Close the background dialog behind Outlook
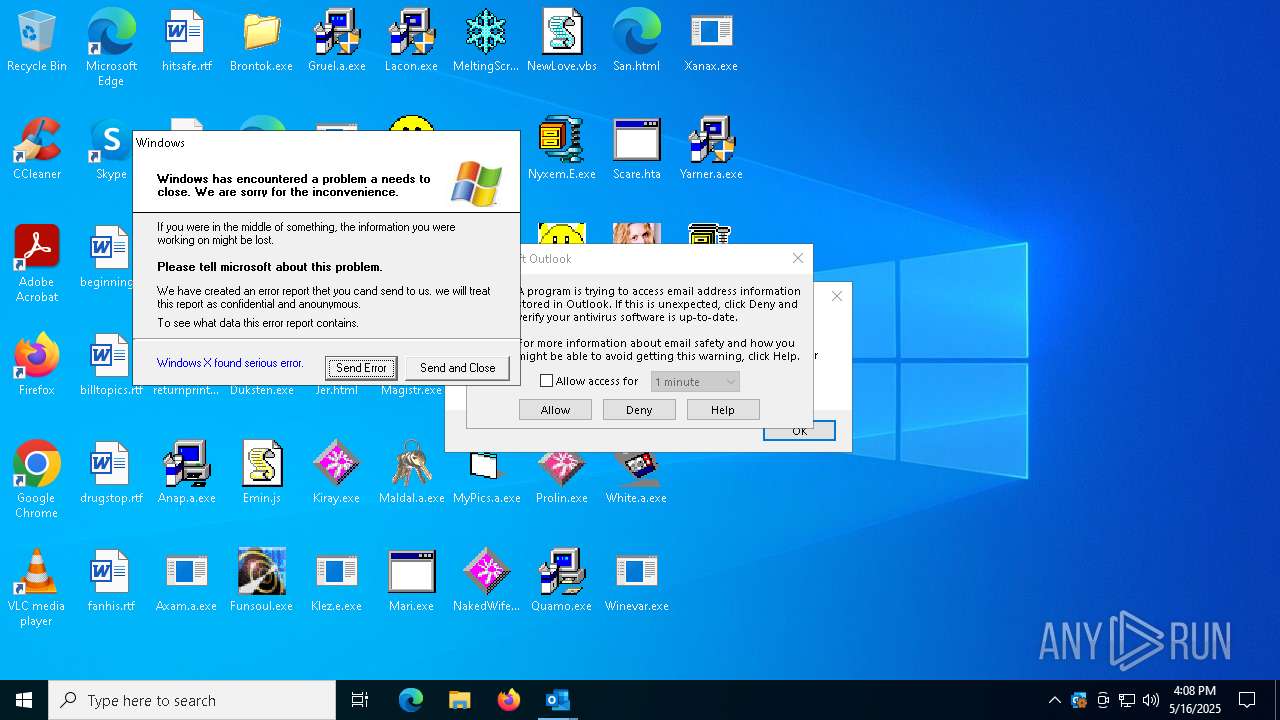The height and width of the screenshot is (720, 1280). [x=837, y=296]
